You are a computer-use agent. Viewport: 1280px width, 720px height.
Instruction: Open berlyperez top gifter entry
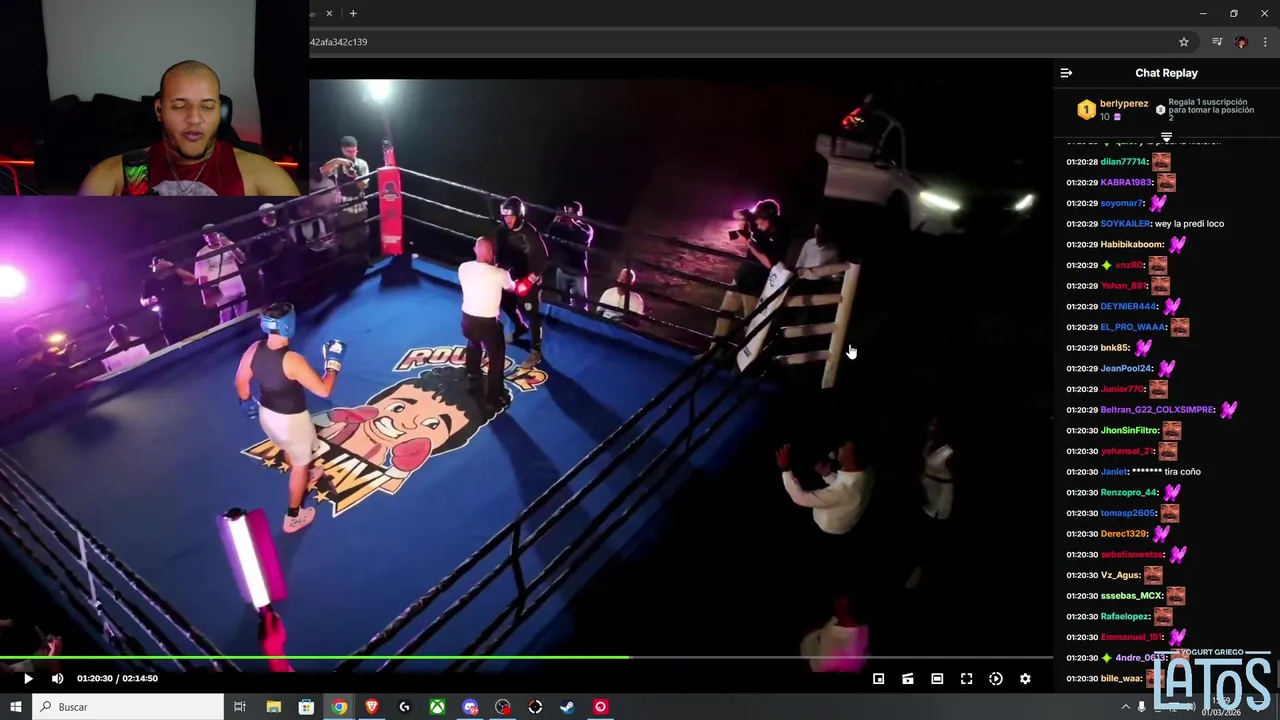tap(1112, 110)
